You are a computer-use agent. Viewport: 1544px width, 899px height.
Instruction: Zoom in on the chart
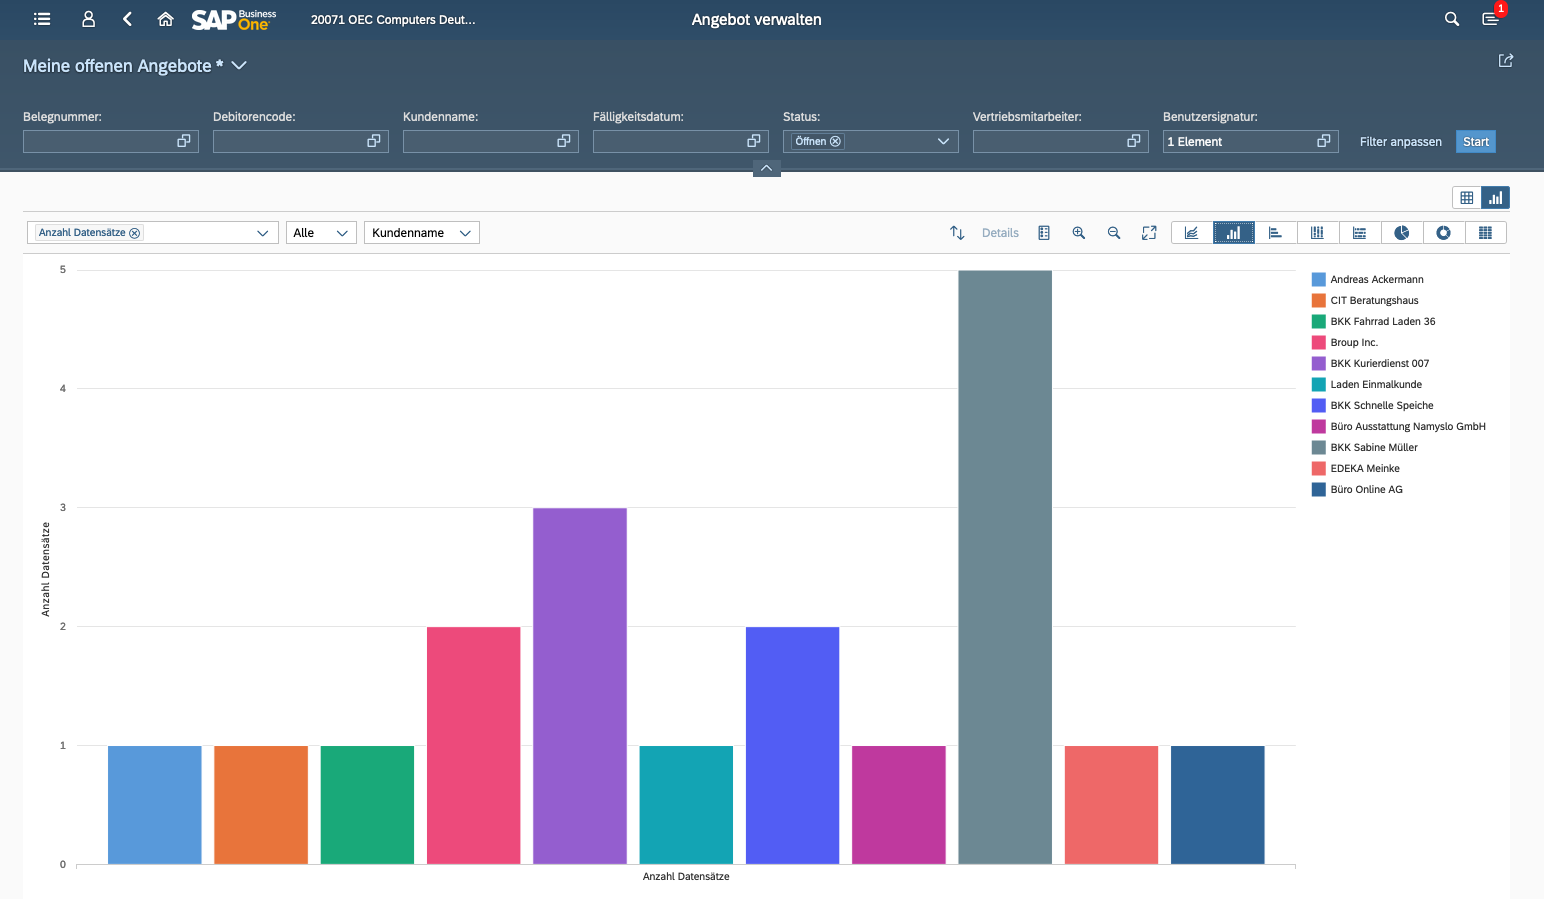[x=1079, y=233]
